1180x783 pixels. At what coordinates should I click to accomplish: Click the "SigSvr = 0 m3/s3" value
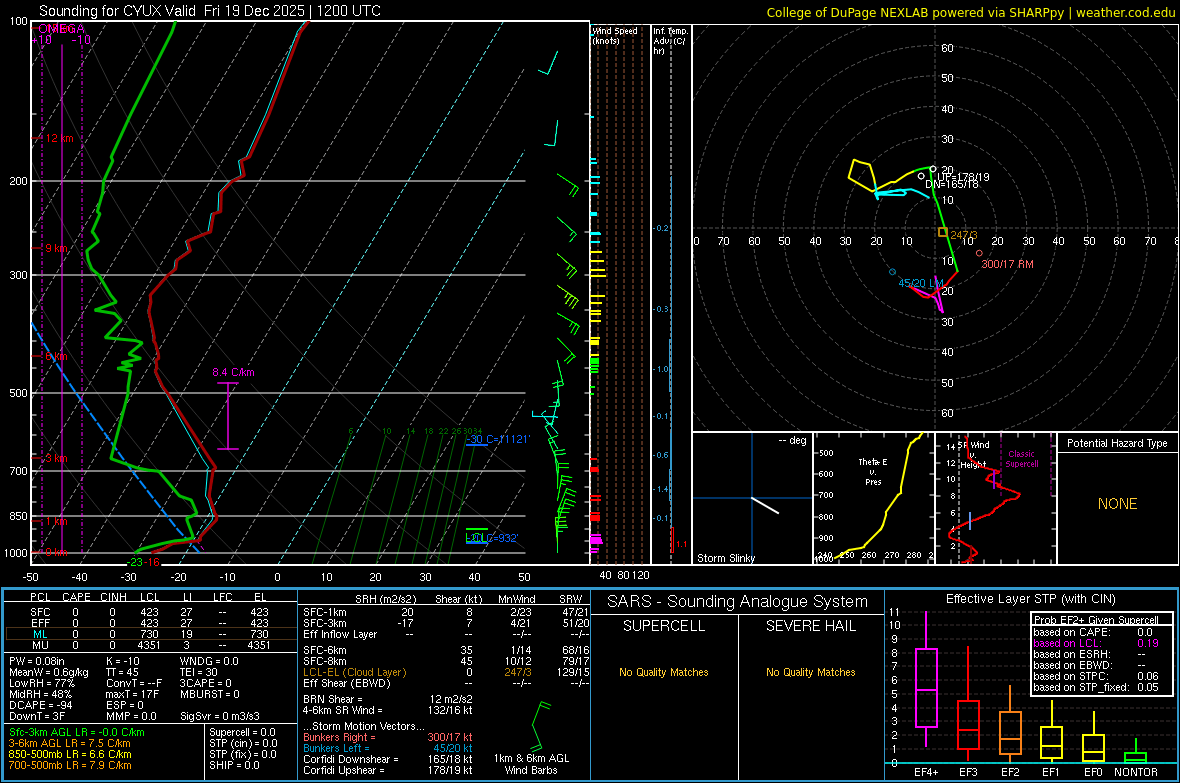pyautogui.click(x=220, y=716)
